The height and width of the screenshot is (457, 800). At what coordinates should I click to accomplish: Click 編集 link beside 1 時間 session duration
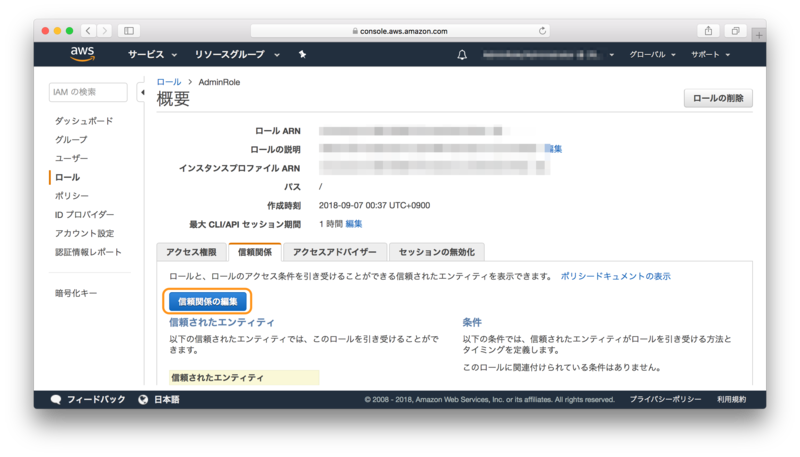click(x=354, y=224)
